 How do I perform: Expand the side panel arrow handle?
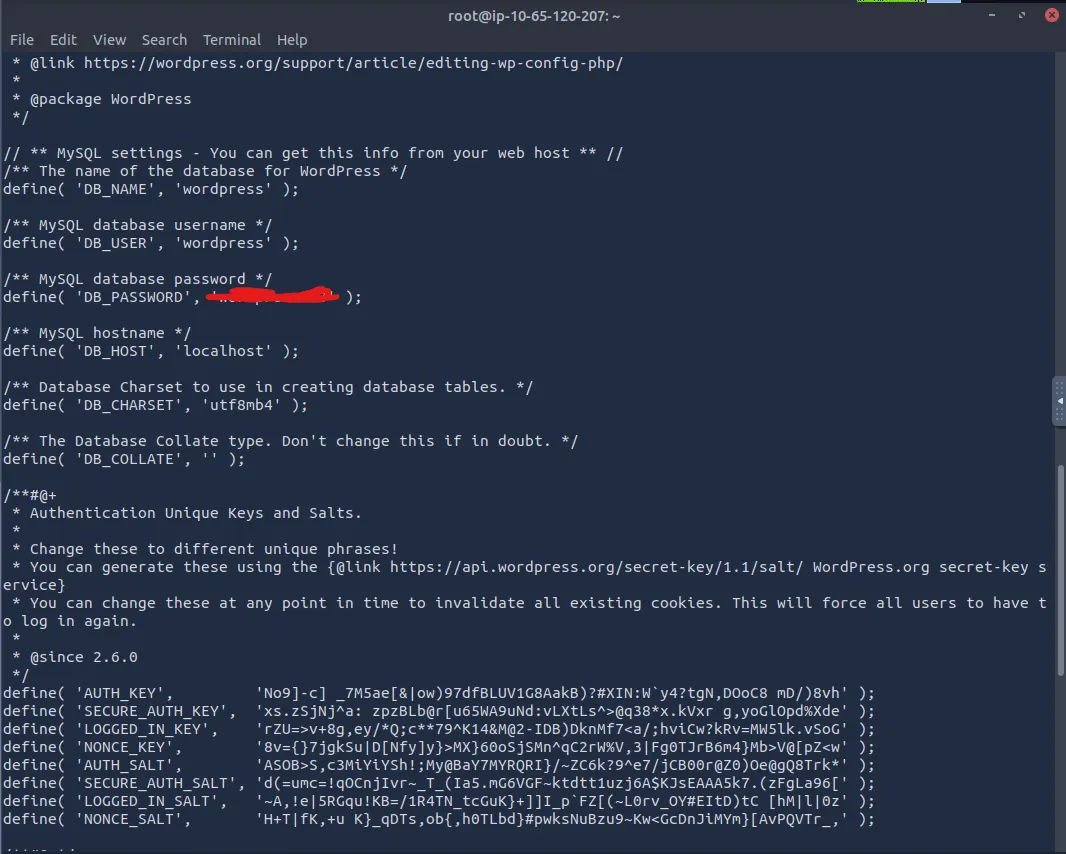1060,400
